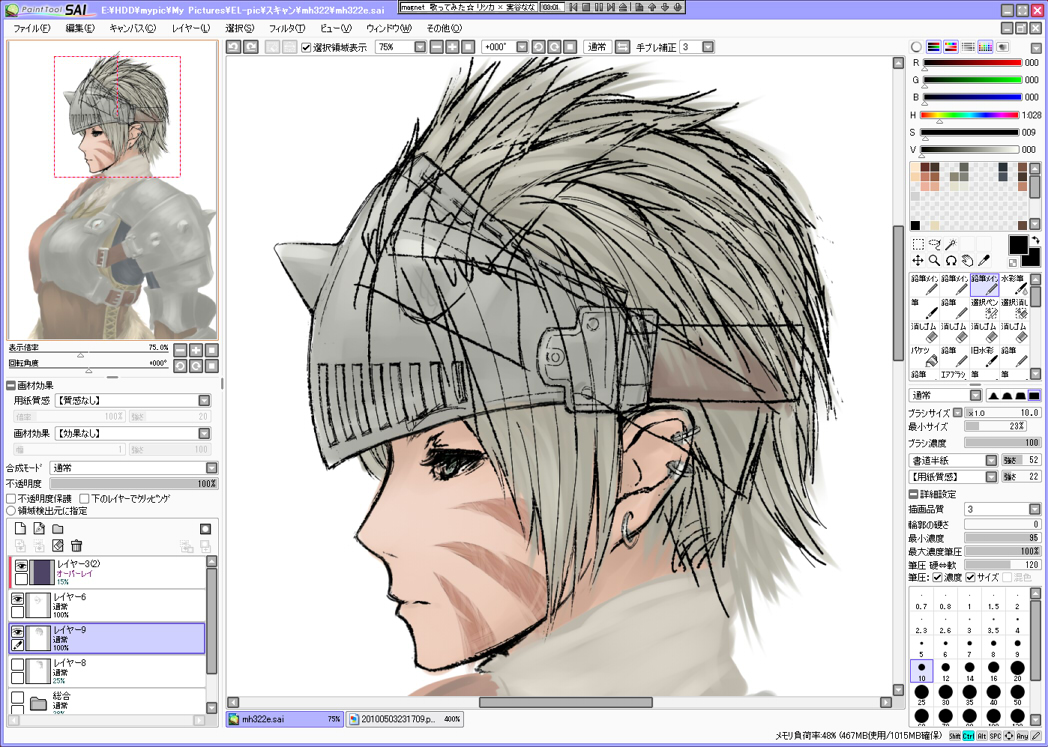Select the 水彩筆 watercolor brush

[x=1015, y=285]
